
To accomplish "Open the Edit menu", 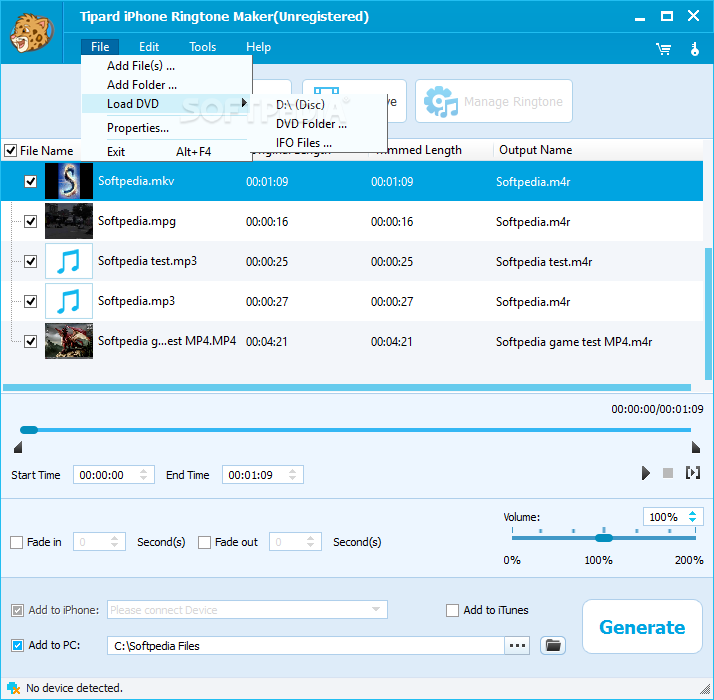I will (149, 47).
